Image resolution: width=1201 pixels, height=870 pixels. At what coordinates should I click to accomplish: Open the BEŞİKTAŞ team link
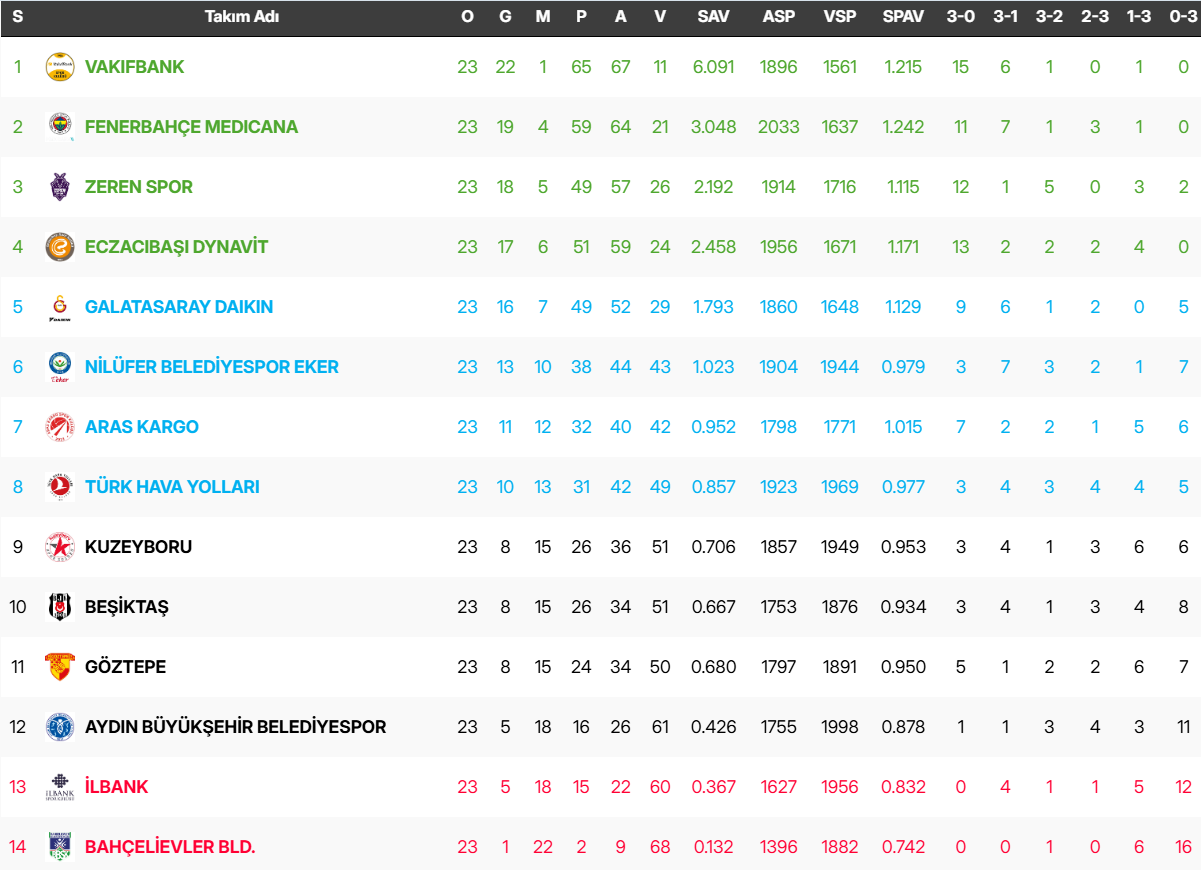pyautogui.click(x=127, y=607)
